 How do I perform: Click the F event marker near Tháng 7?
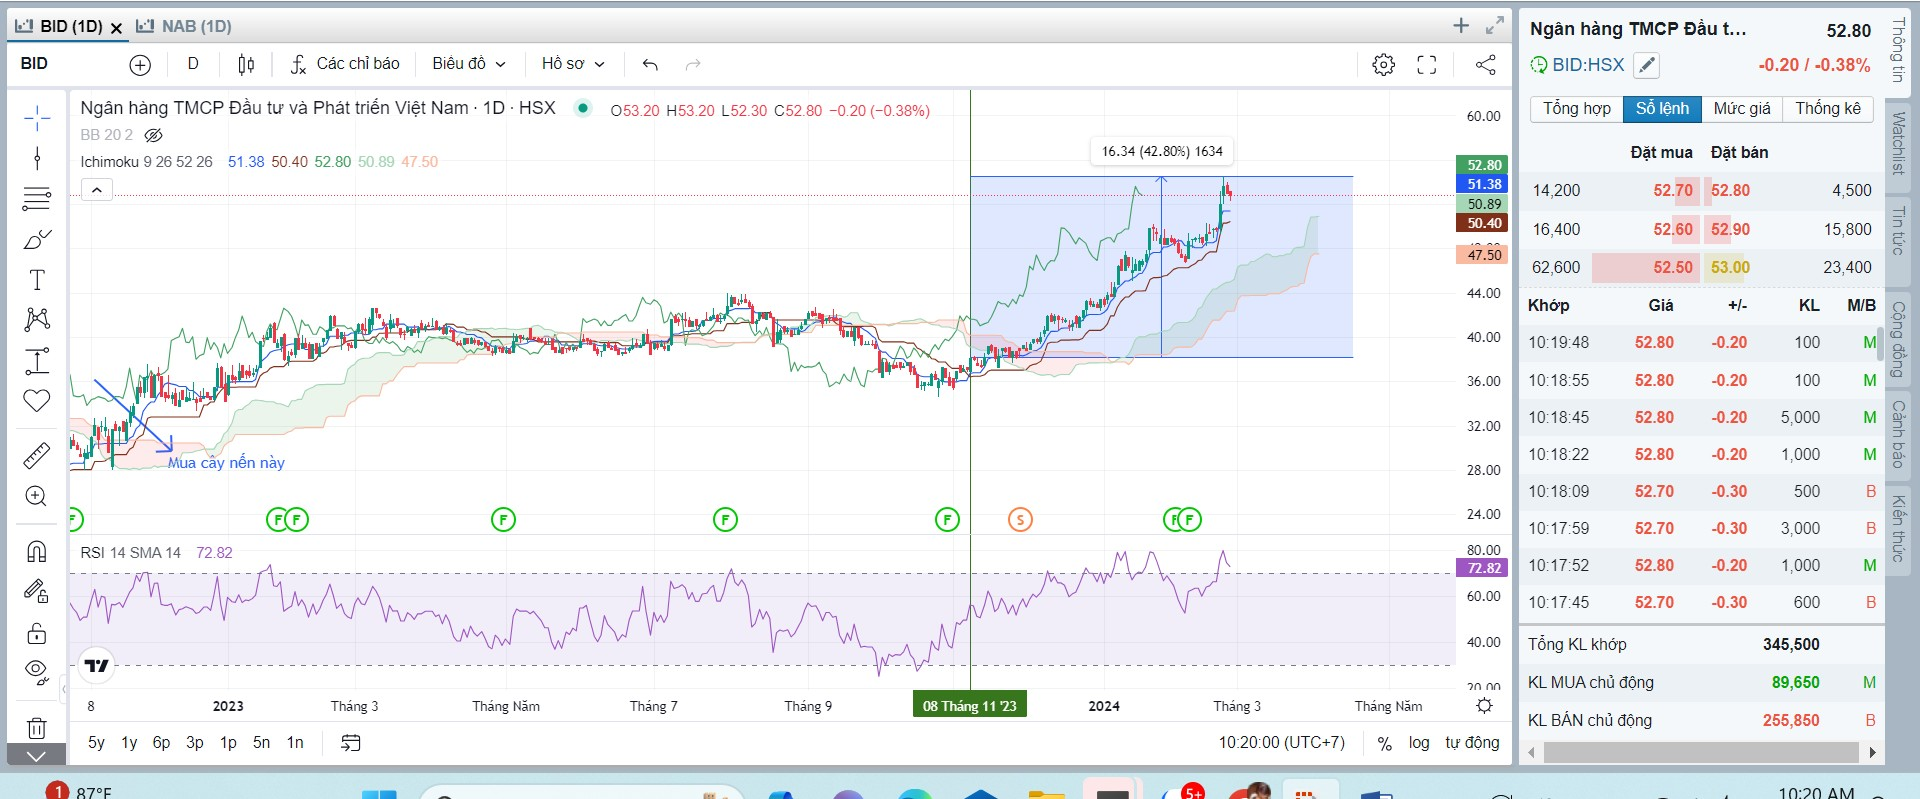pos(725,519)
